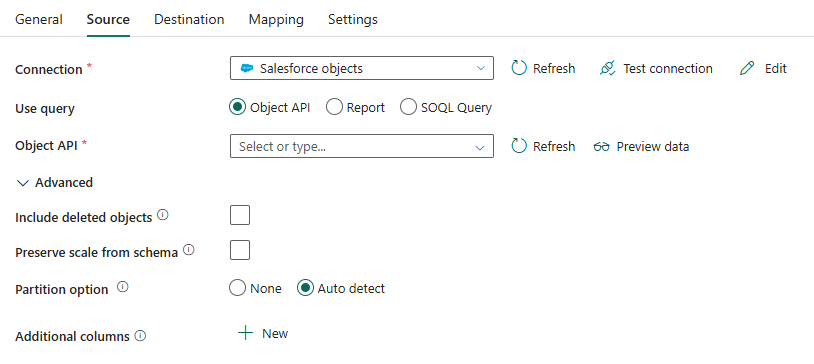
Task: Click the Refresh label next to Connection
Action: (554, 69)
